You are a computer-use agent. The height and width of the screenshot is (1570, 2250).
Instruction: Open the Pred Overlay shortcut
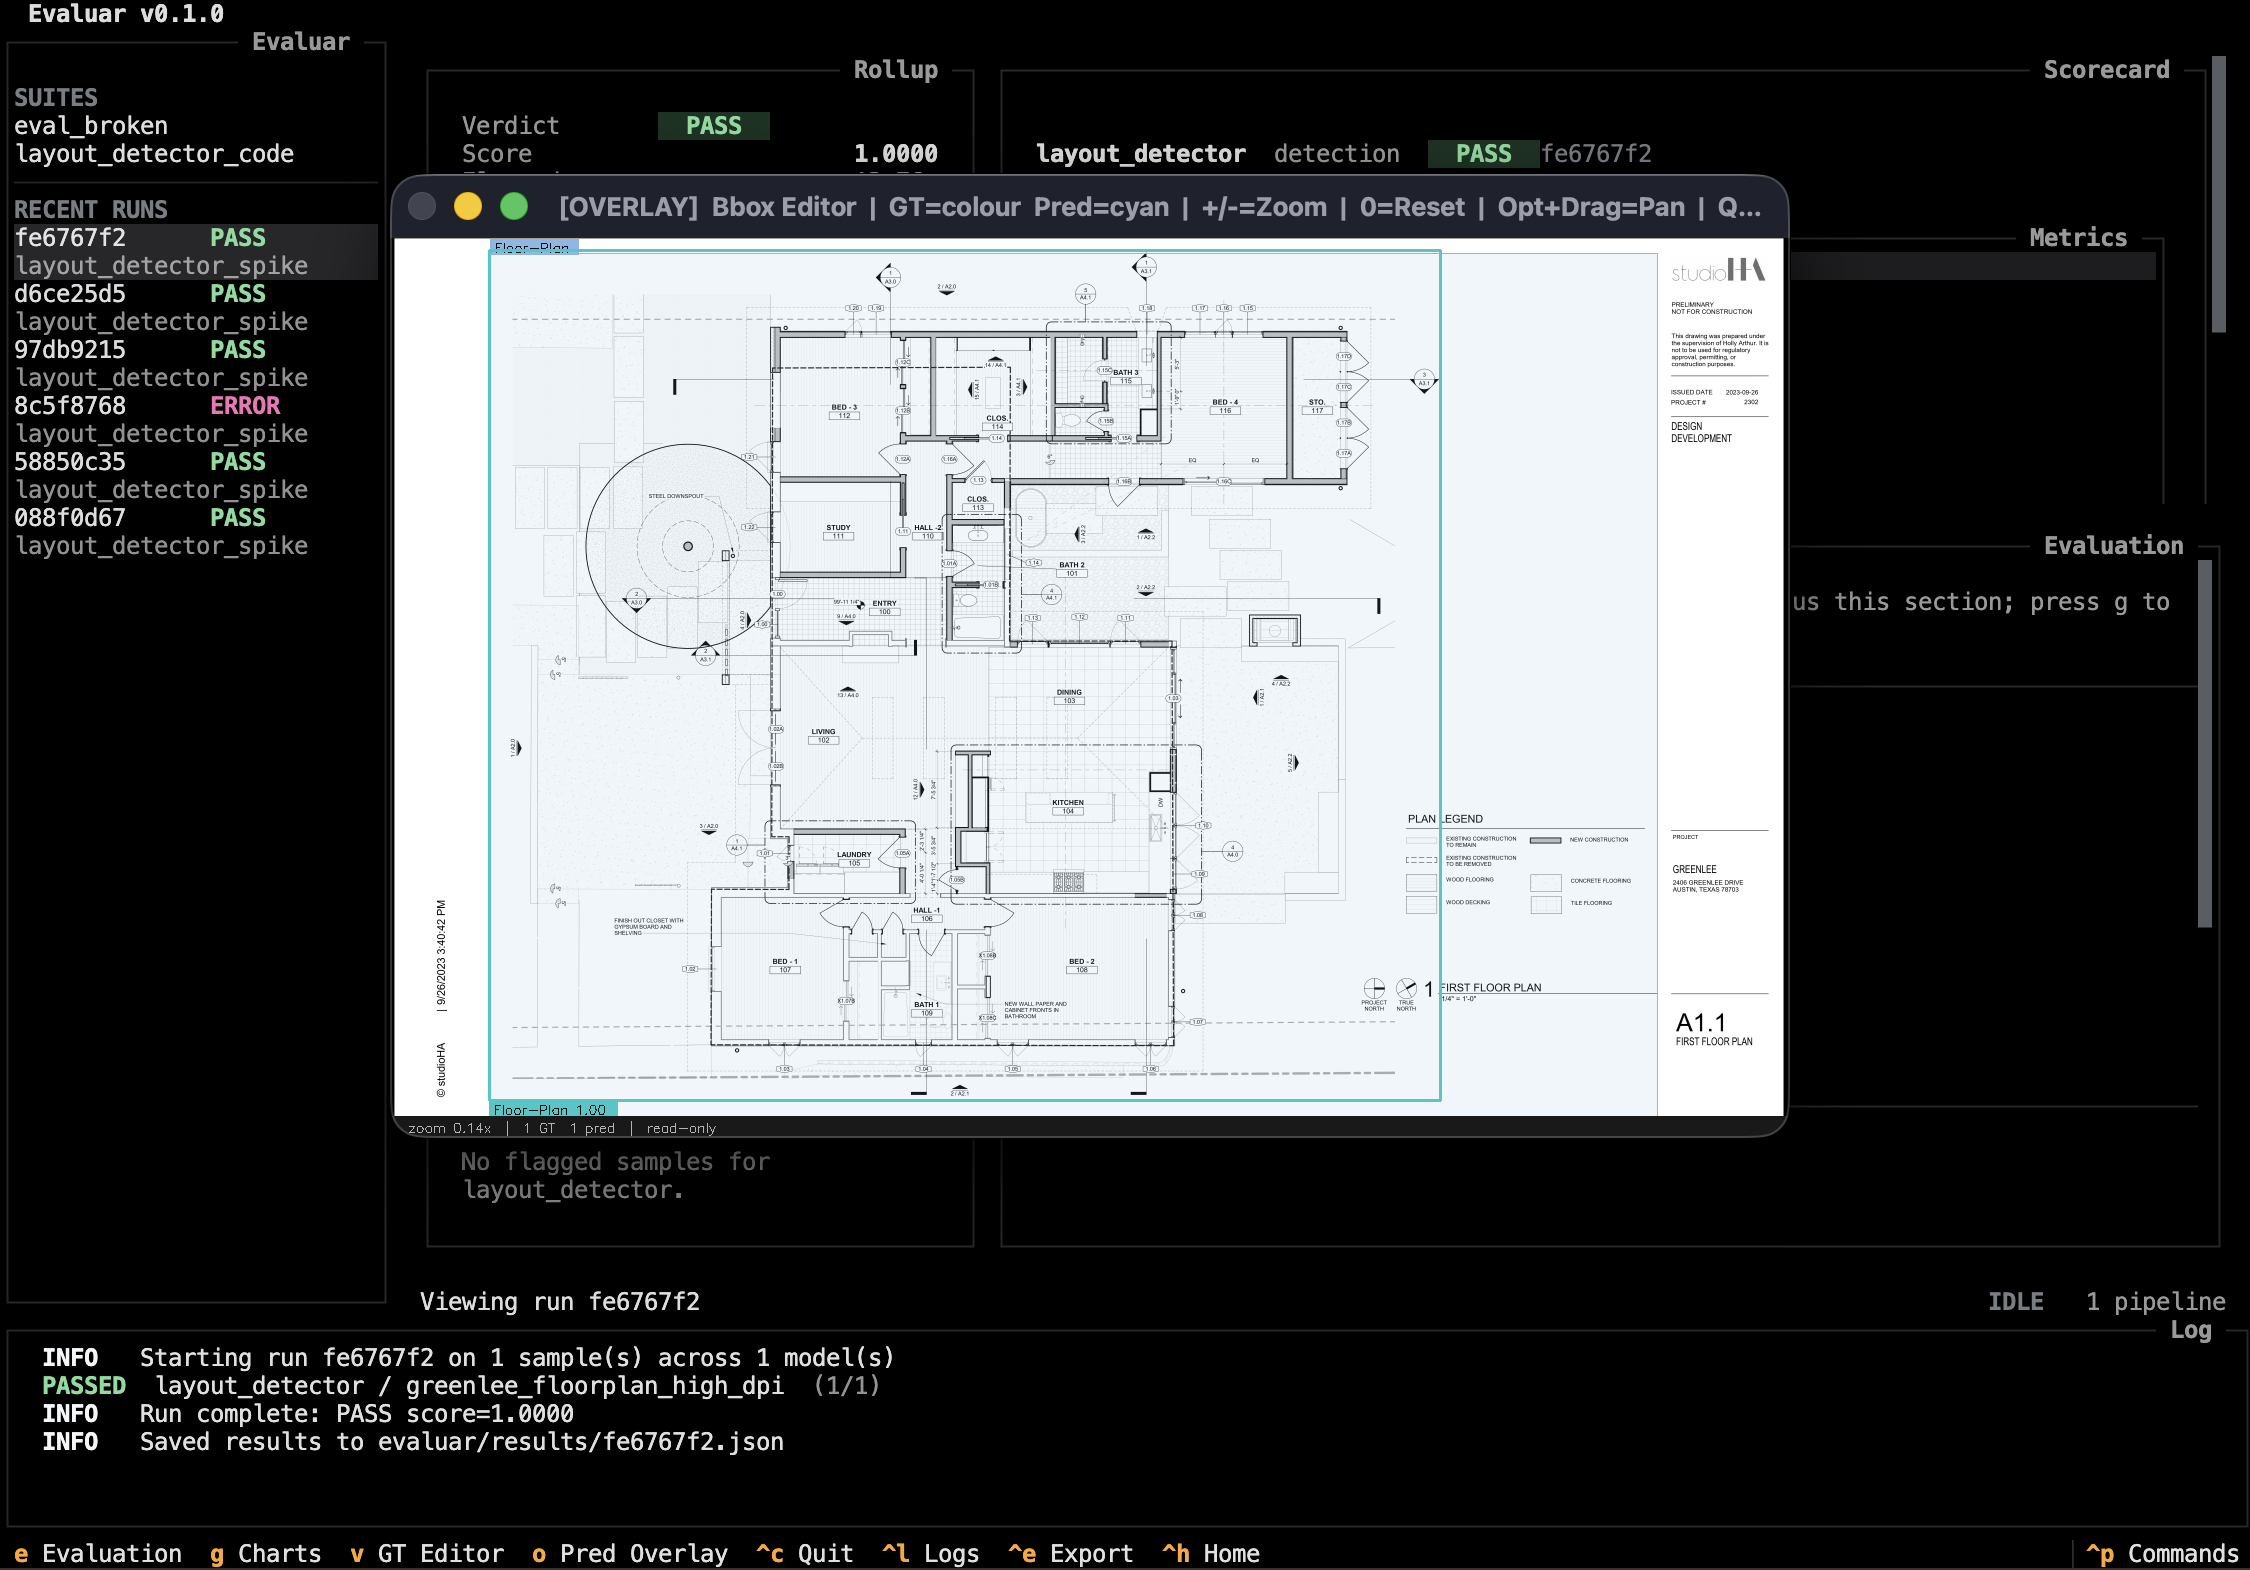[630, 1553]
